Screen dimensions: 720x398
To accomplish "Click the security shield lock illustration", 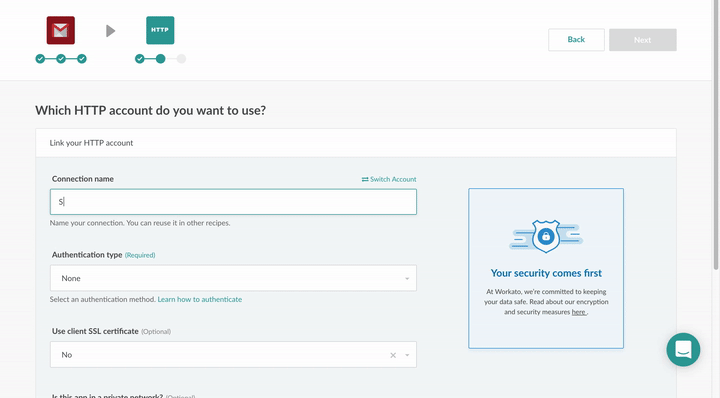I will pyautogui.click(x=546, y=236).
